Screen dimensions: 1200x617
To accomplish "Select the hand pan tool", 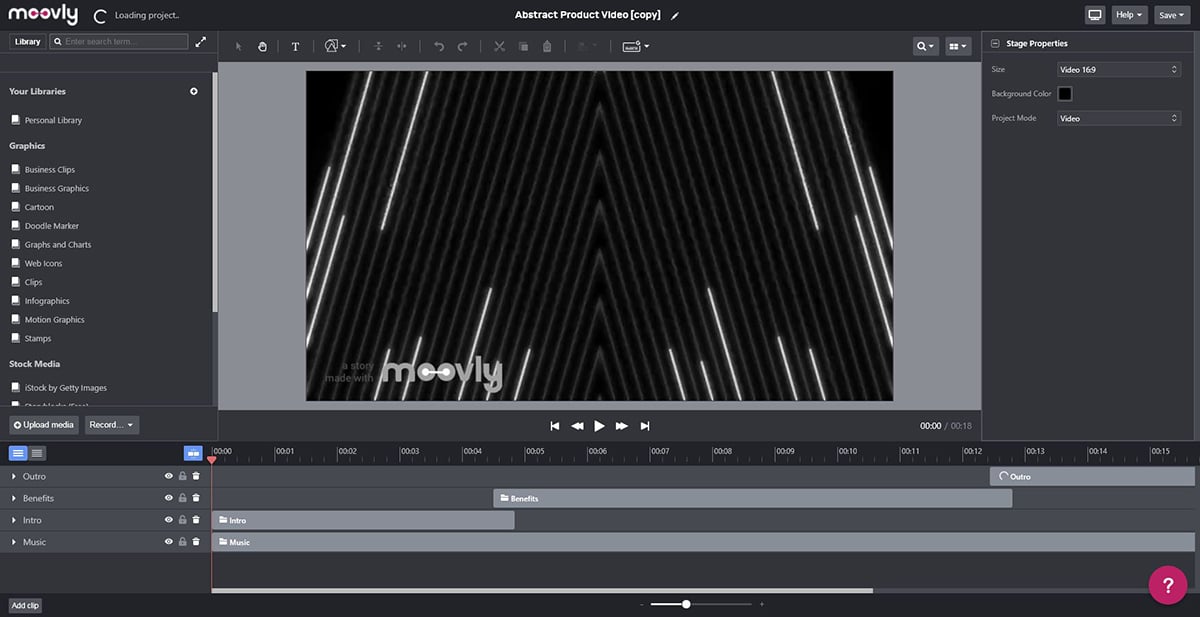I will 262,46.
